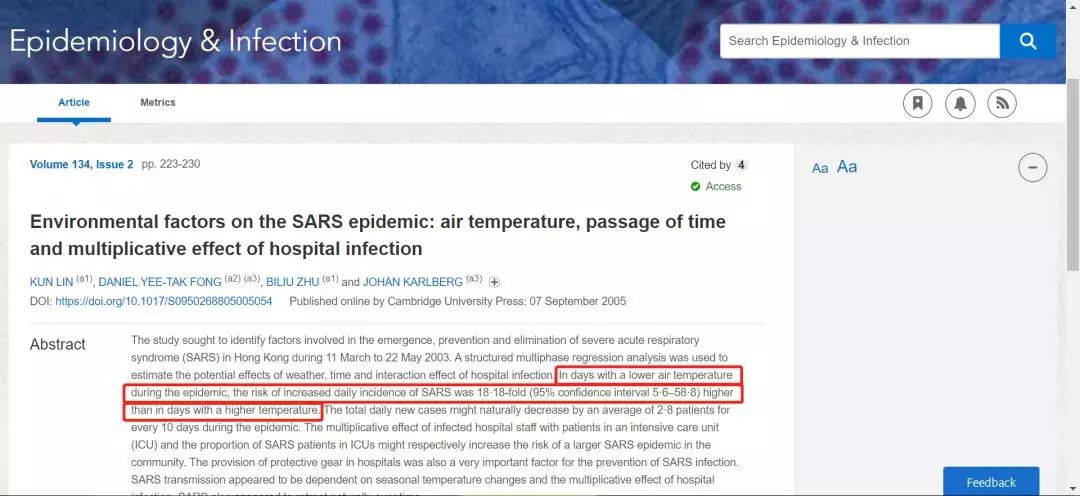Viewport: 1080px width, 496px height.
Task: Expand the author list plus icon
Action: pyautogui.click(x=494, y=282)
